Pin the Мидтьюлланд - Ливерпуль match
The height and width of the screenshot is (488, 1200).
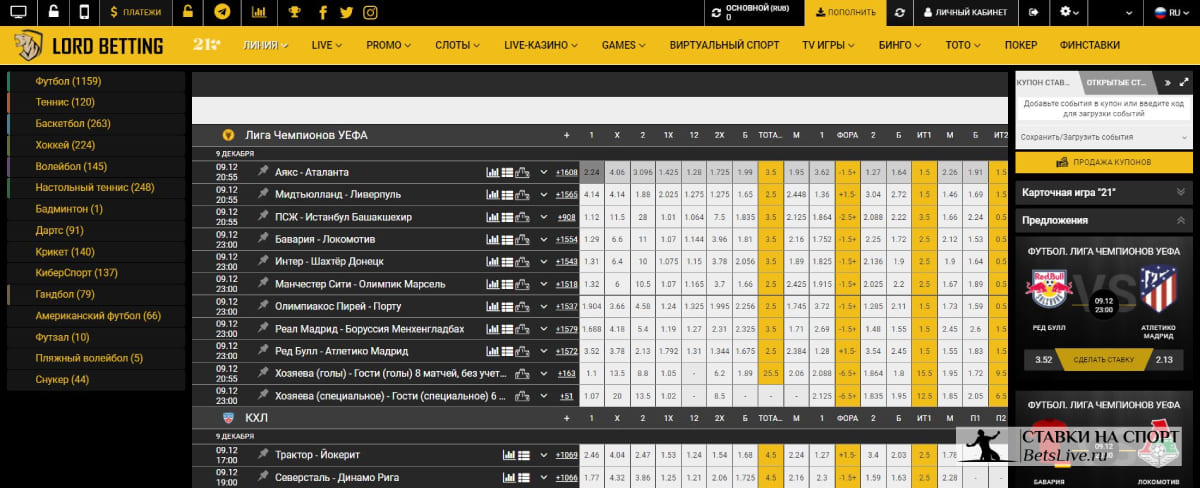(263, 194)
